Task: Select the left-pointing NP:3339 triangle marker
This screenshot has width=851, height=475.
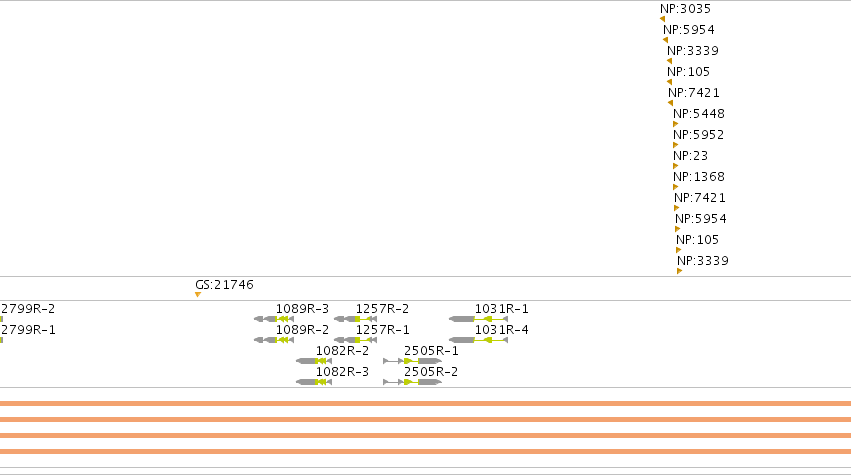Action: 670,61
